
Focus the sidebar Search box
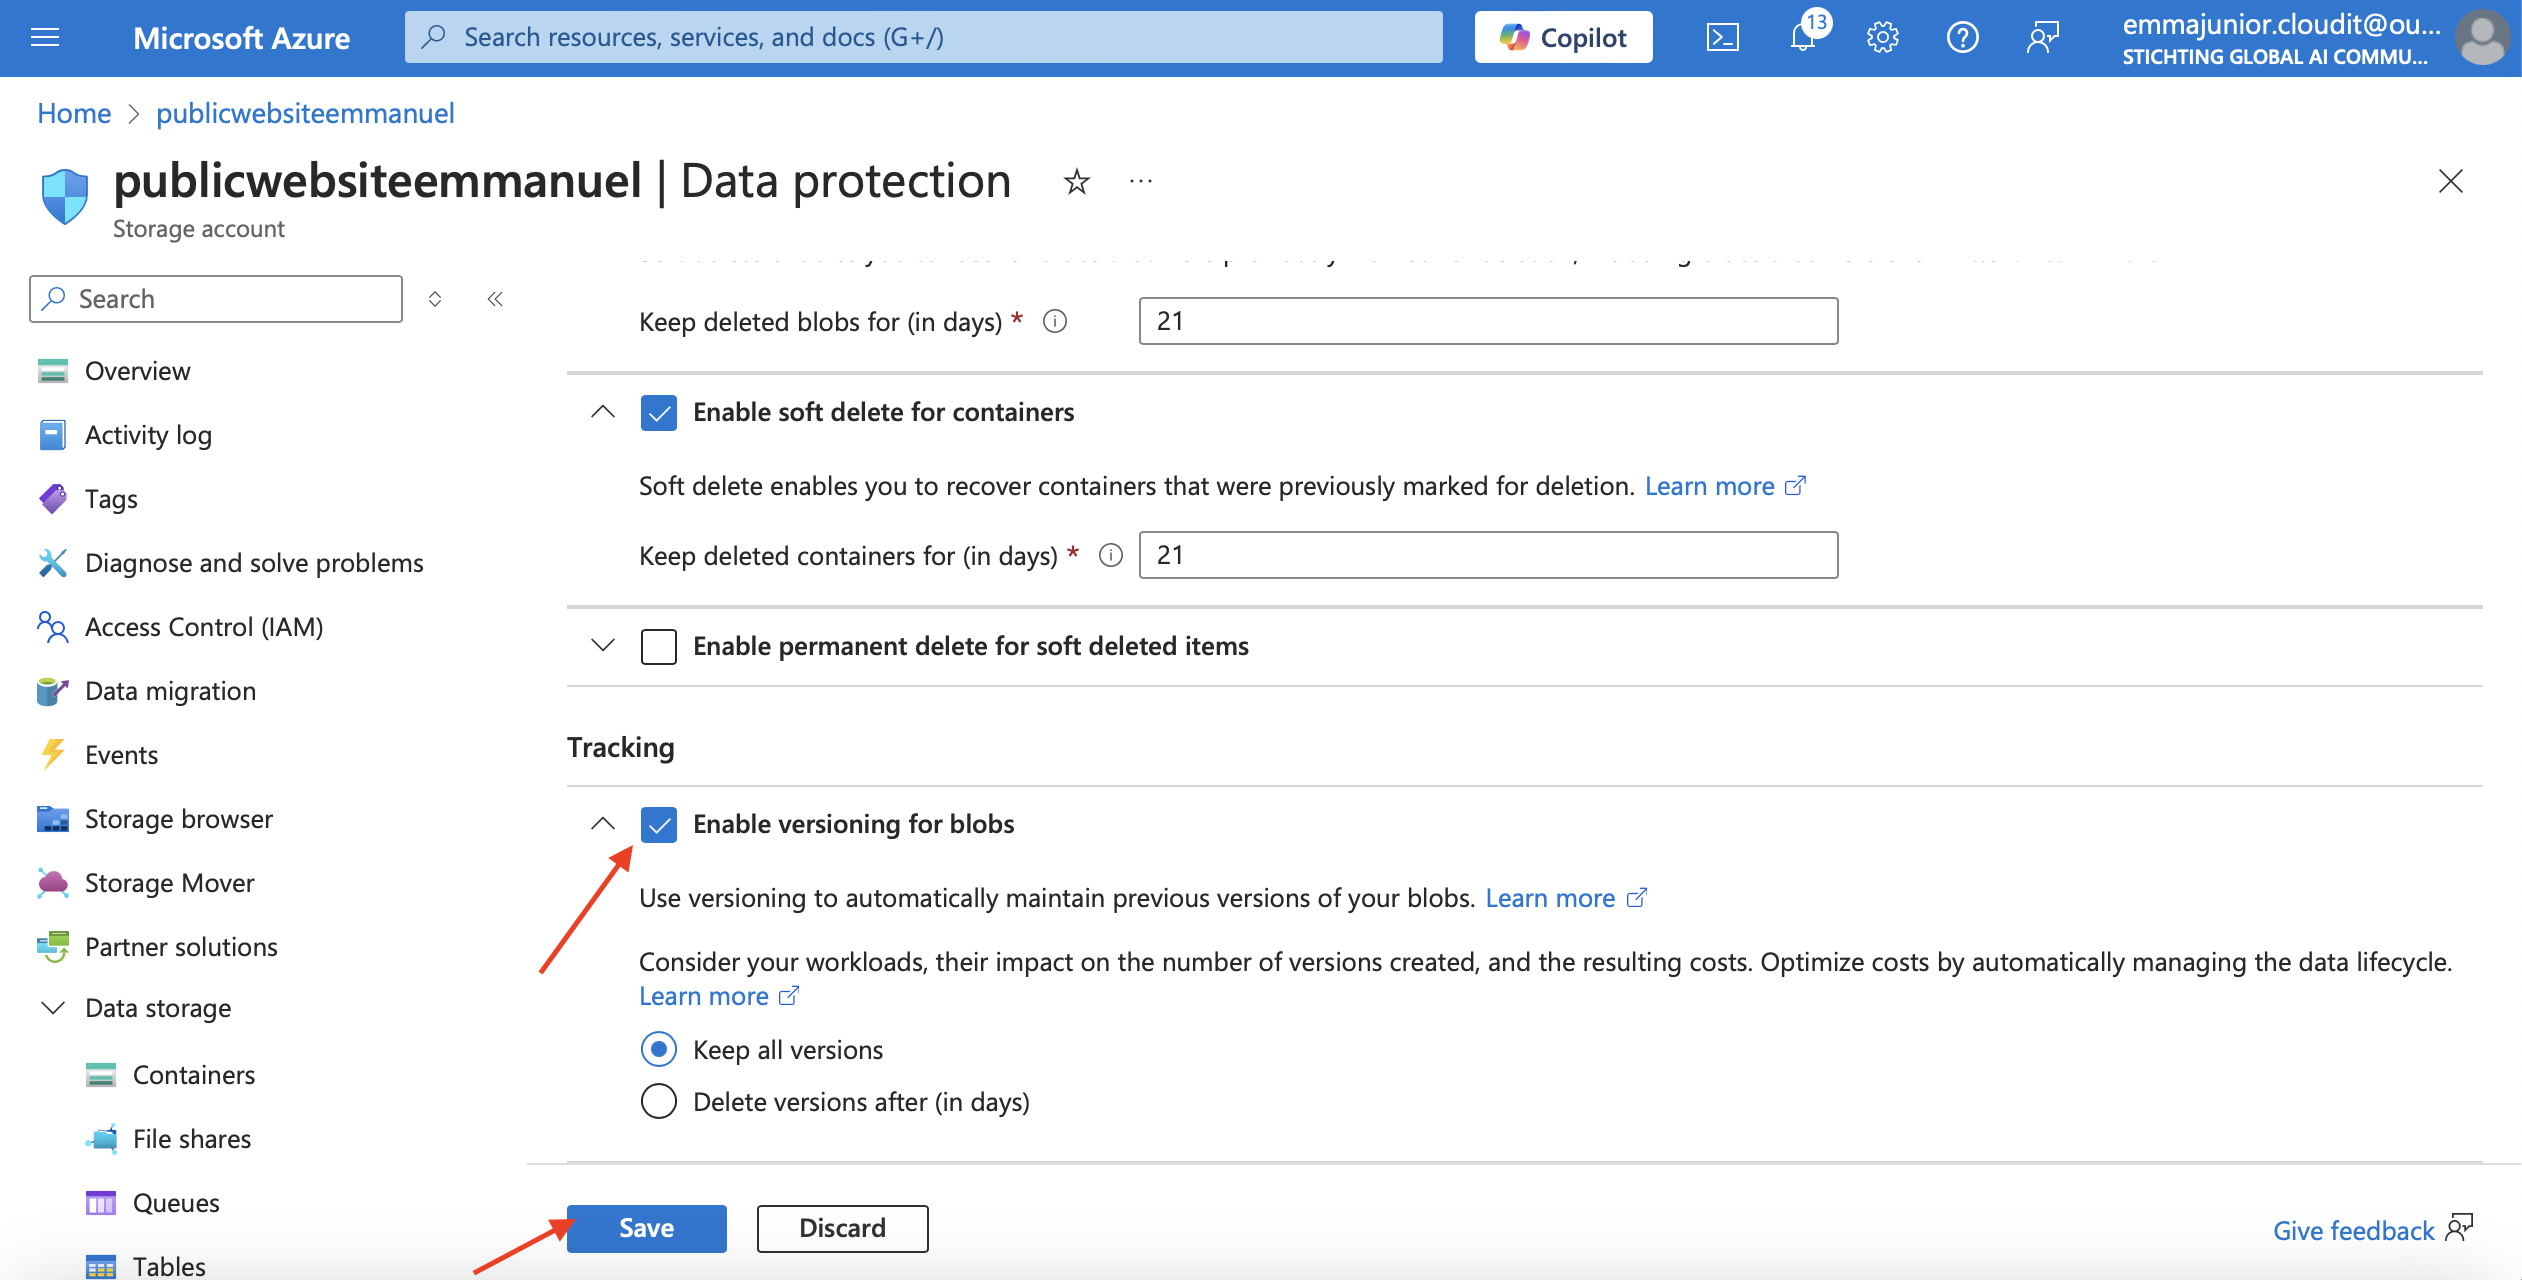216,299
